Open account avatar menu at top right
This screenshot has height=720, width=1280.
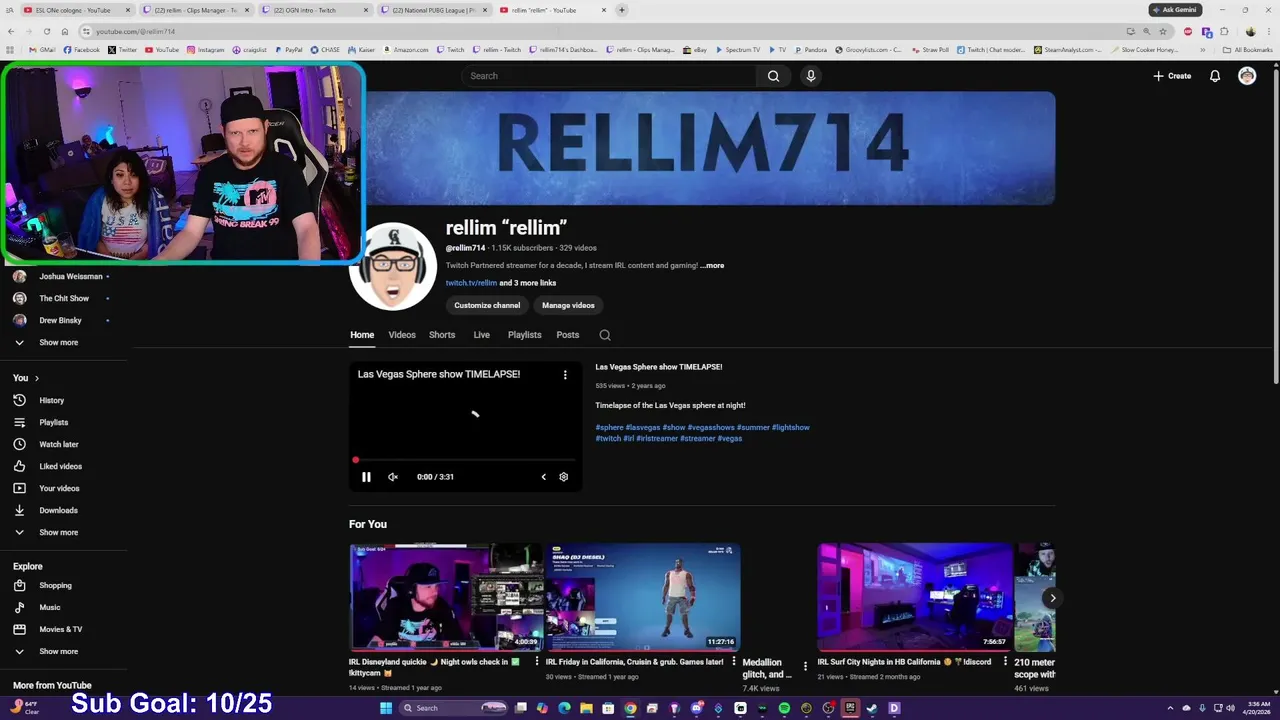[1247, 76]
